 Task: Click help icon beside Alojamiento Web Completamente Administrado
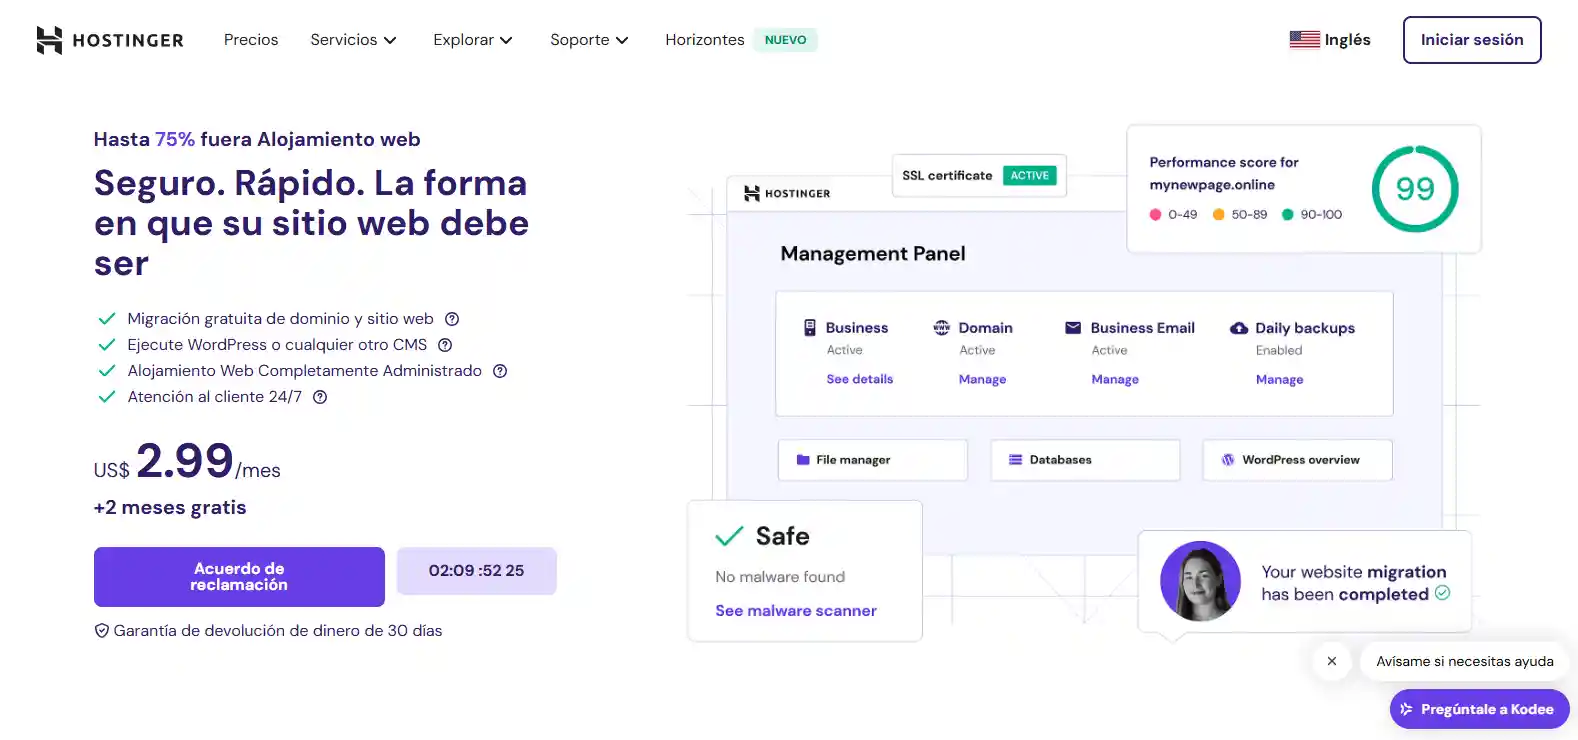tap(500, 371)
